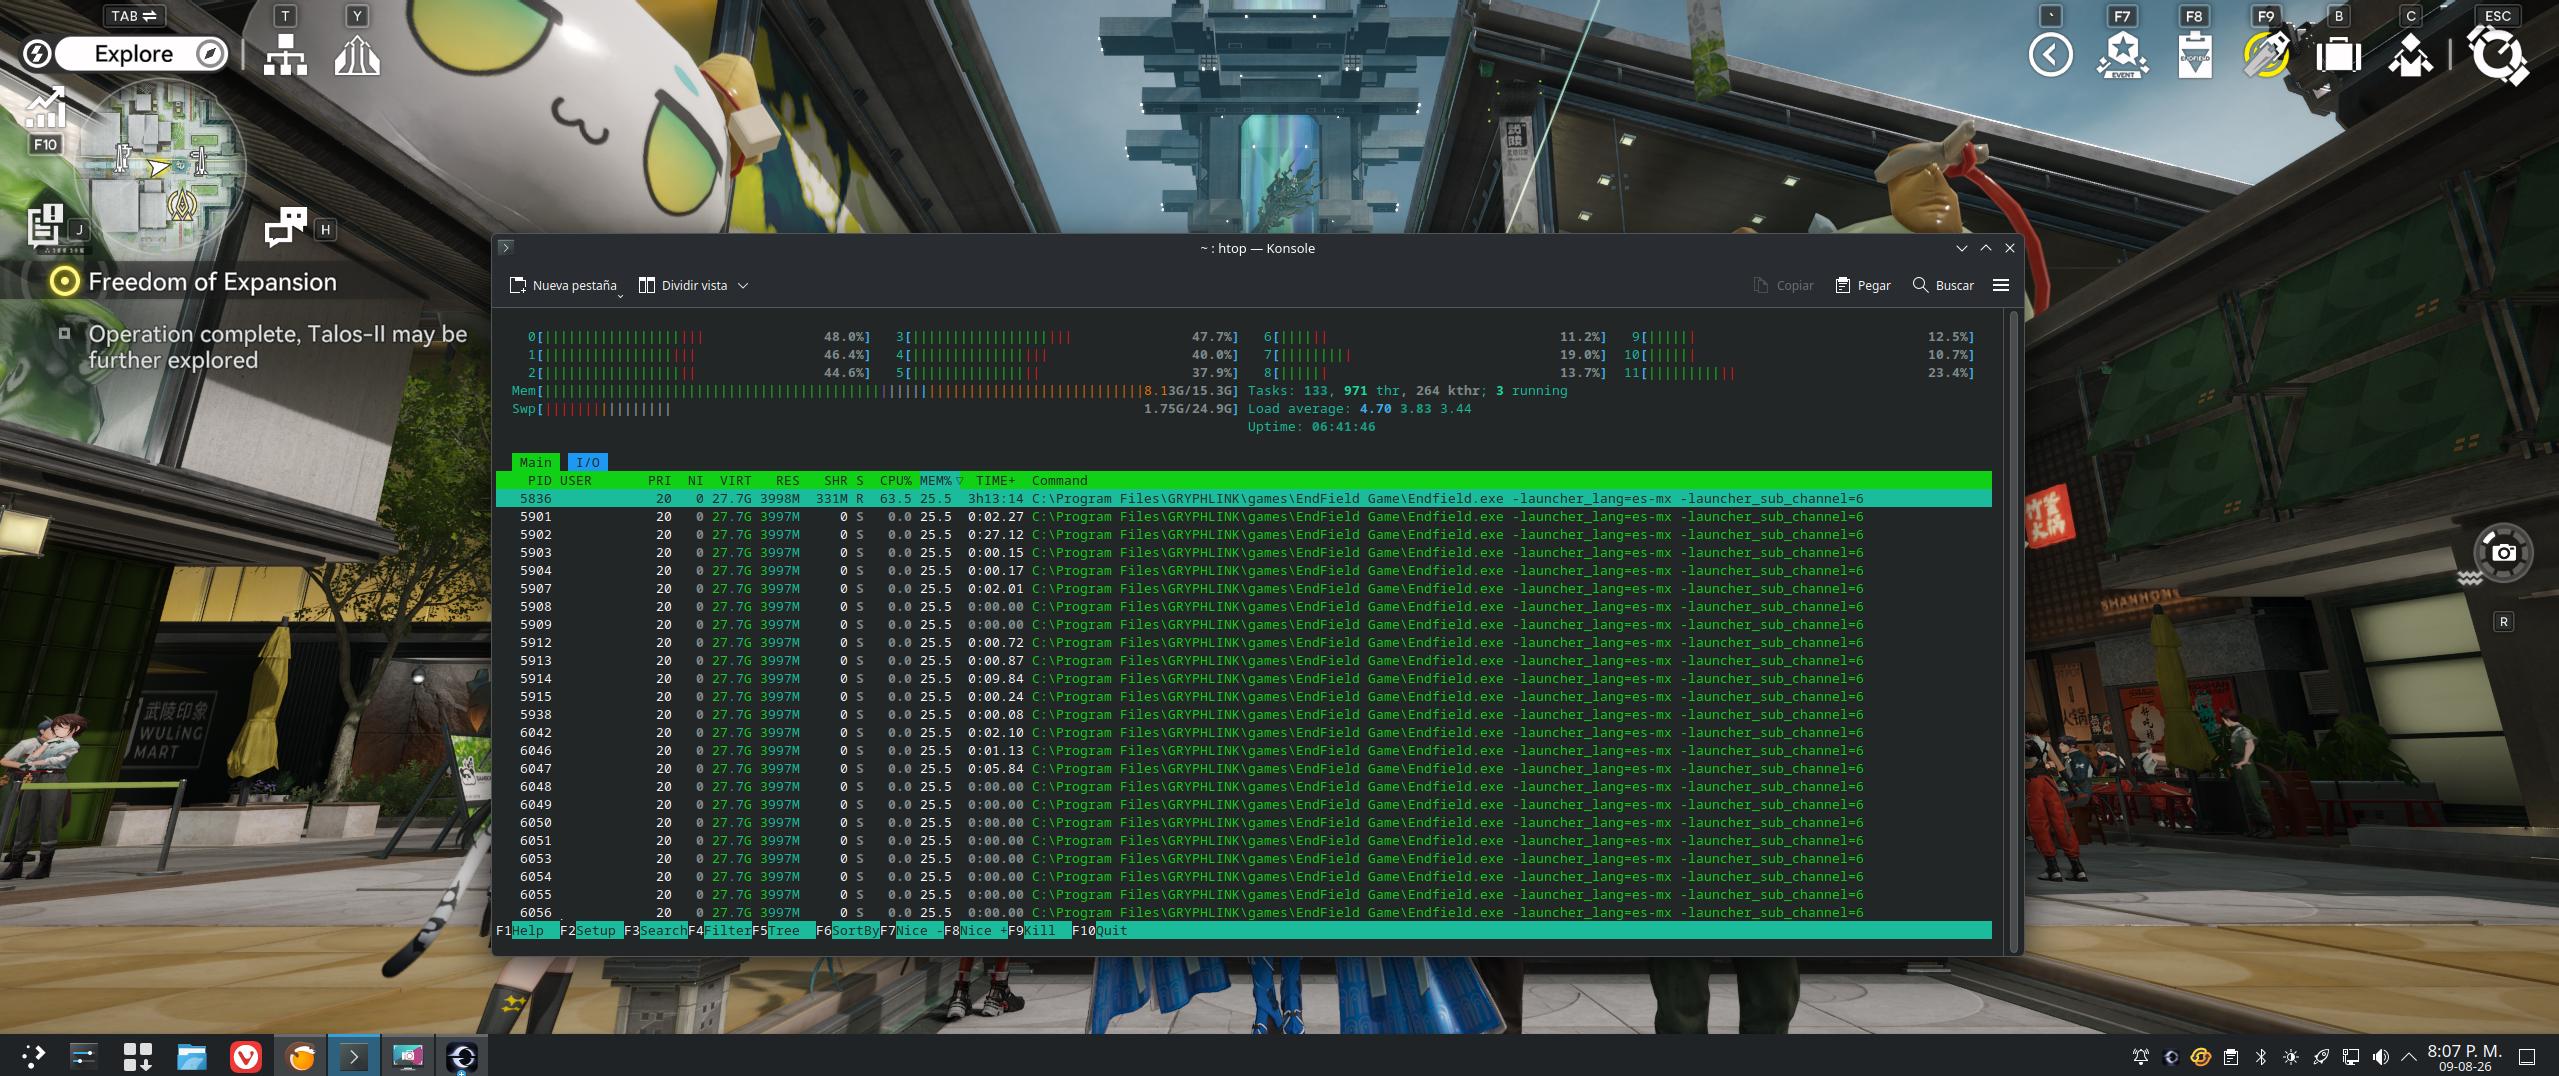2559x1076 pixels.
Task: Switch to htop Main tab
Action: pyautogui.click(x=535, y=462)
